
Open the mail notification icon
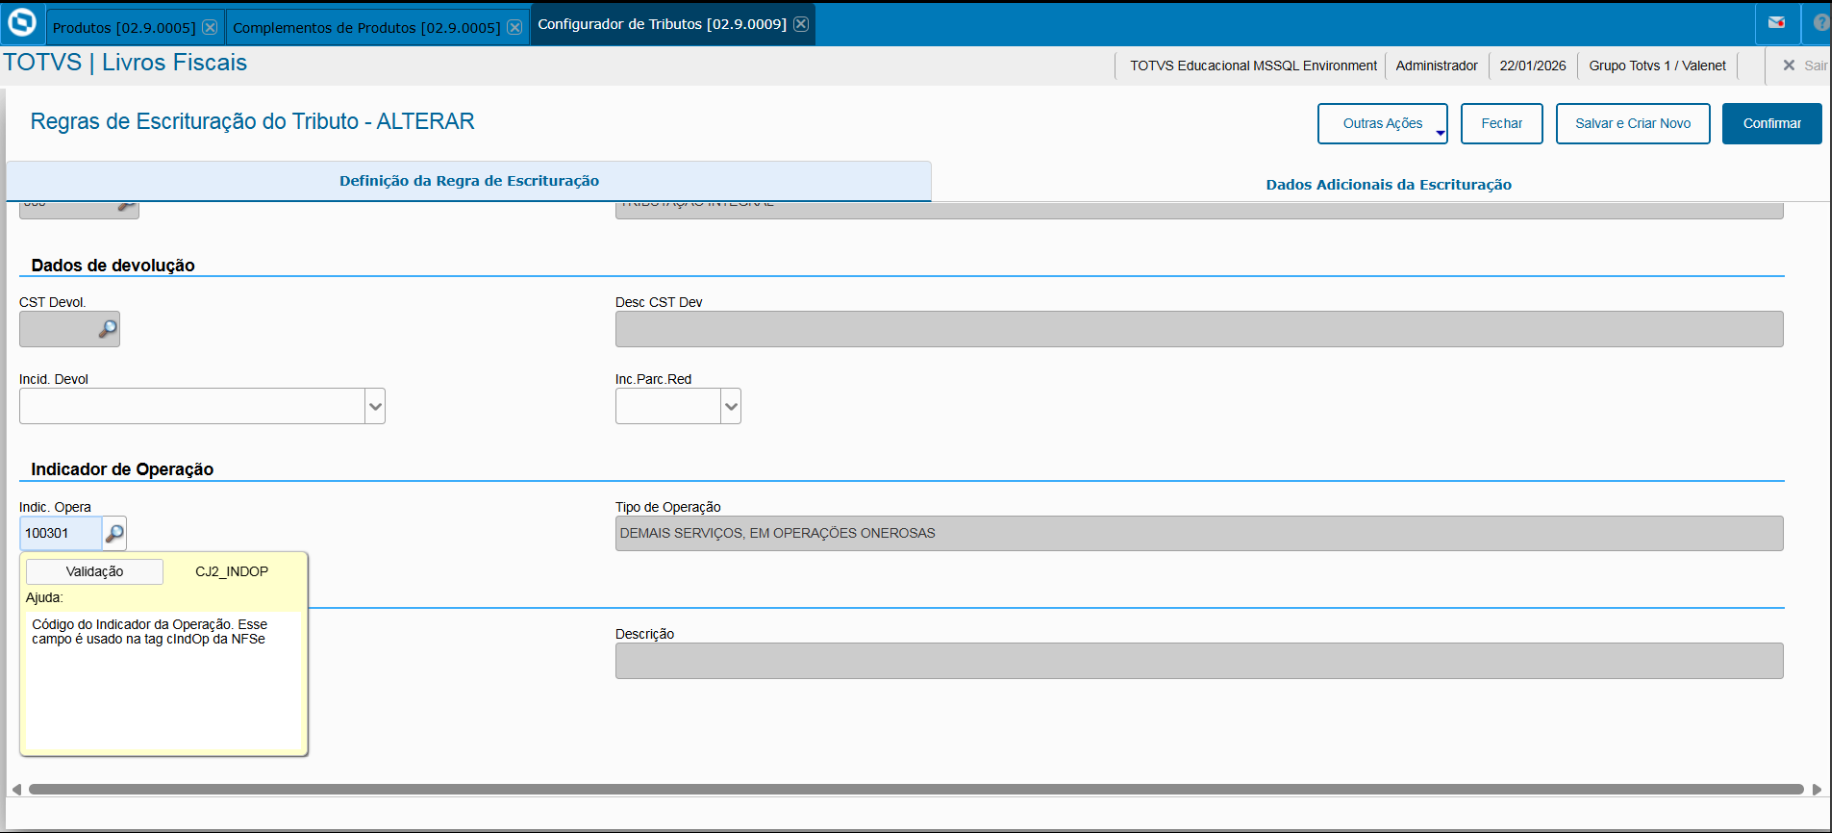(1777, 22)
